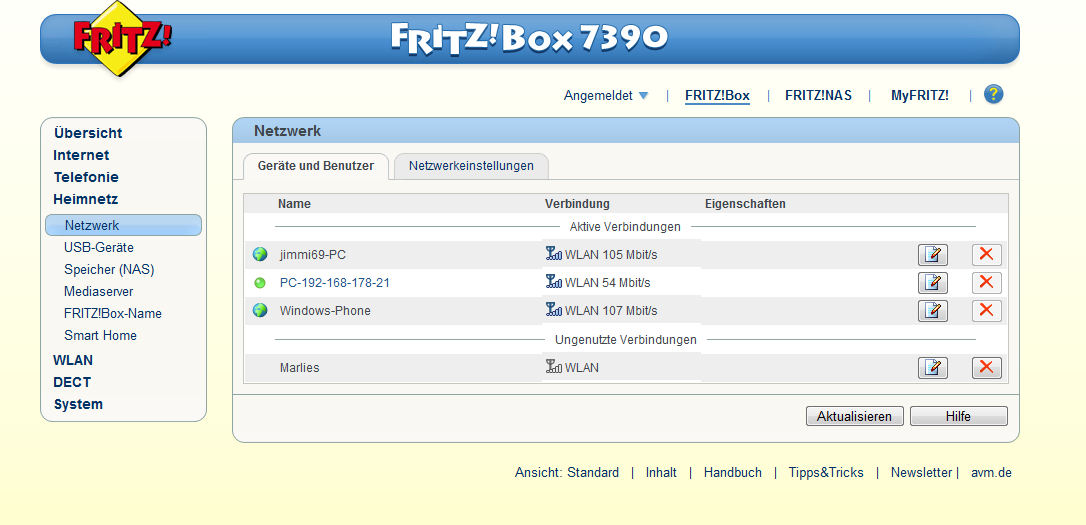Click the FRITZ! logo

tap(123, 38)
